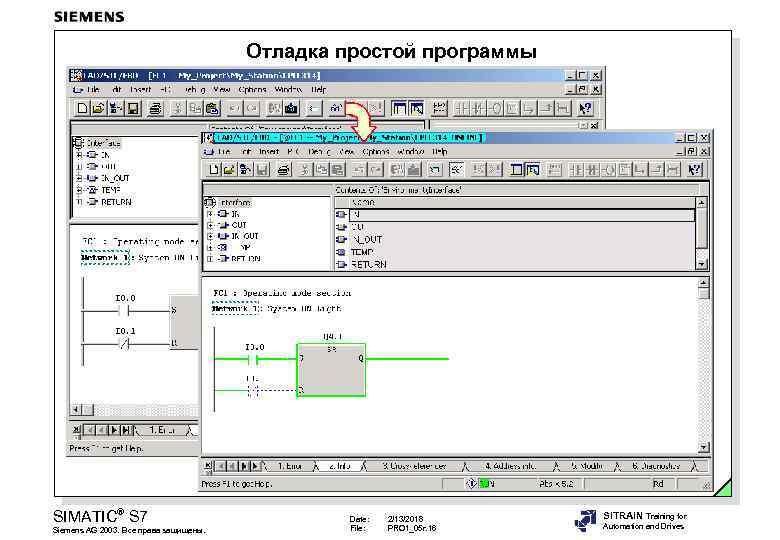Screen dimensions: 780x540
Task: Expand IN node in front window interface tree
Action: 210,214
